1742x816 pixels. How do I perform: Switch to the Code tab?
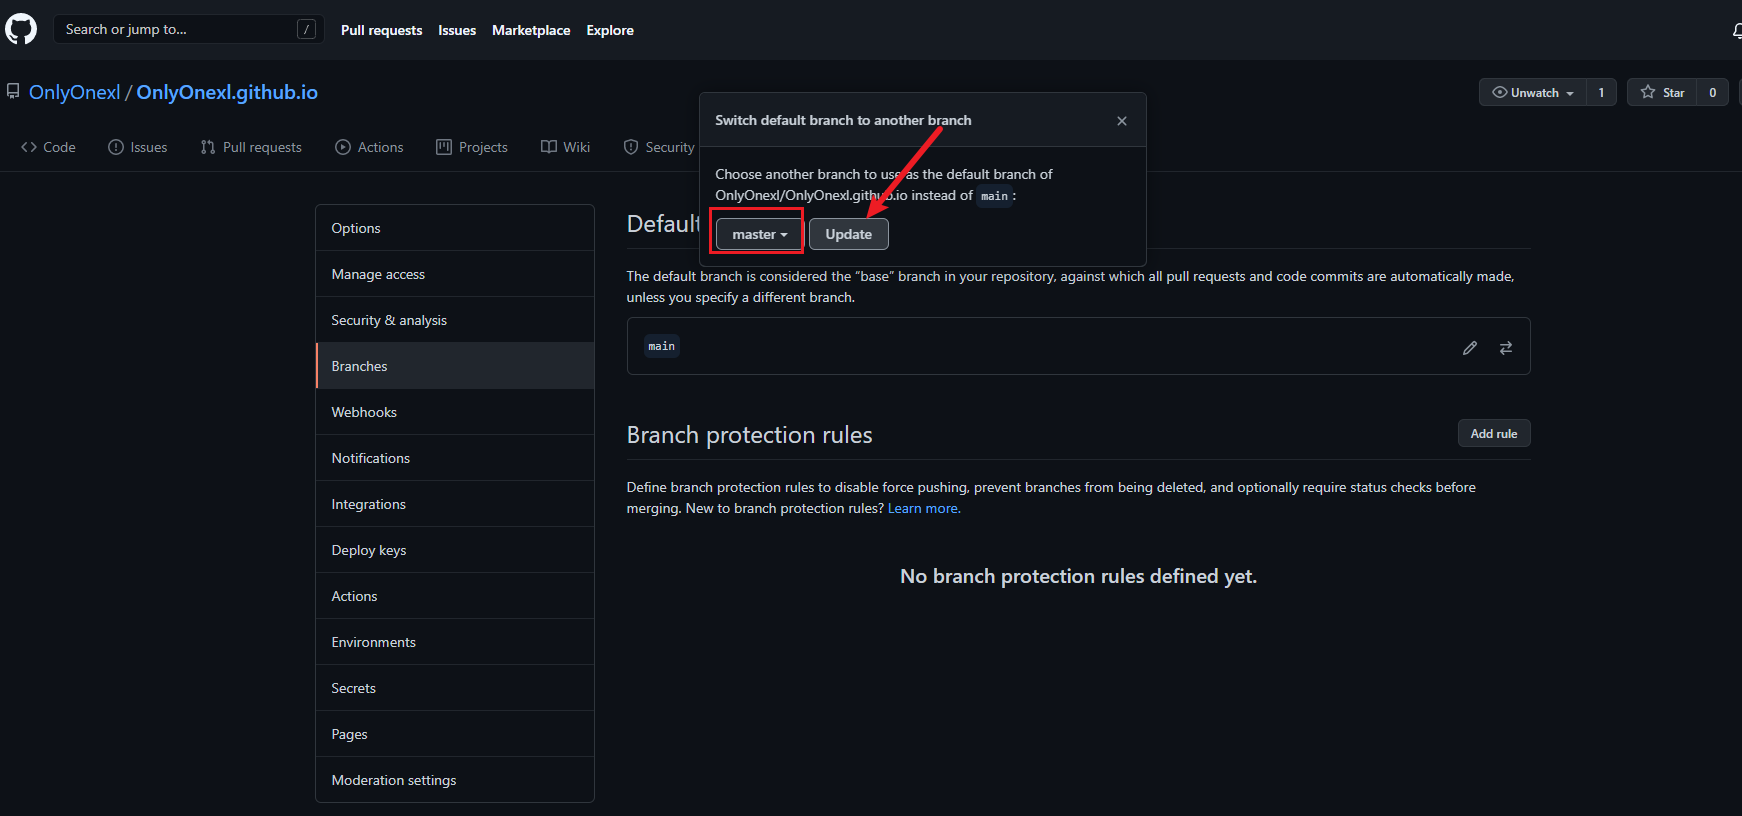click(x=48, y=147)
